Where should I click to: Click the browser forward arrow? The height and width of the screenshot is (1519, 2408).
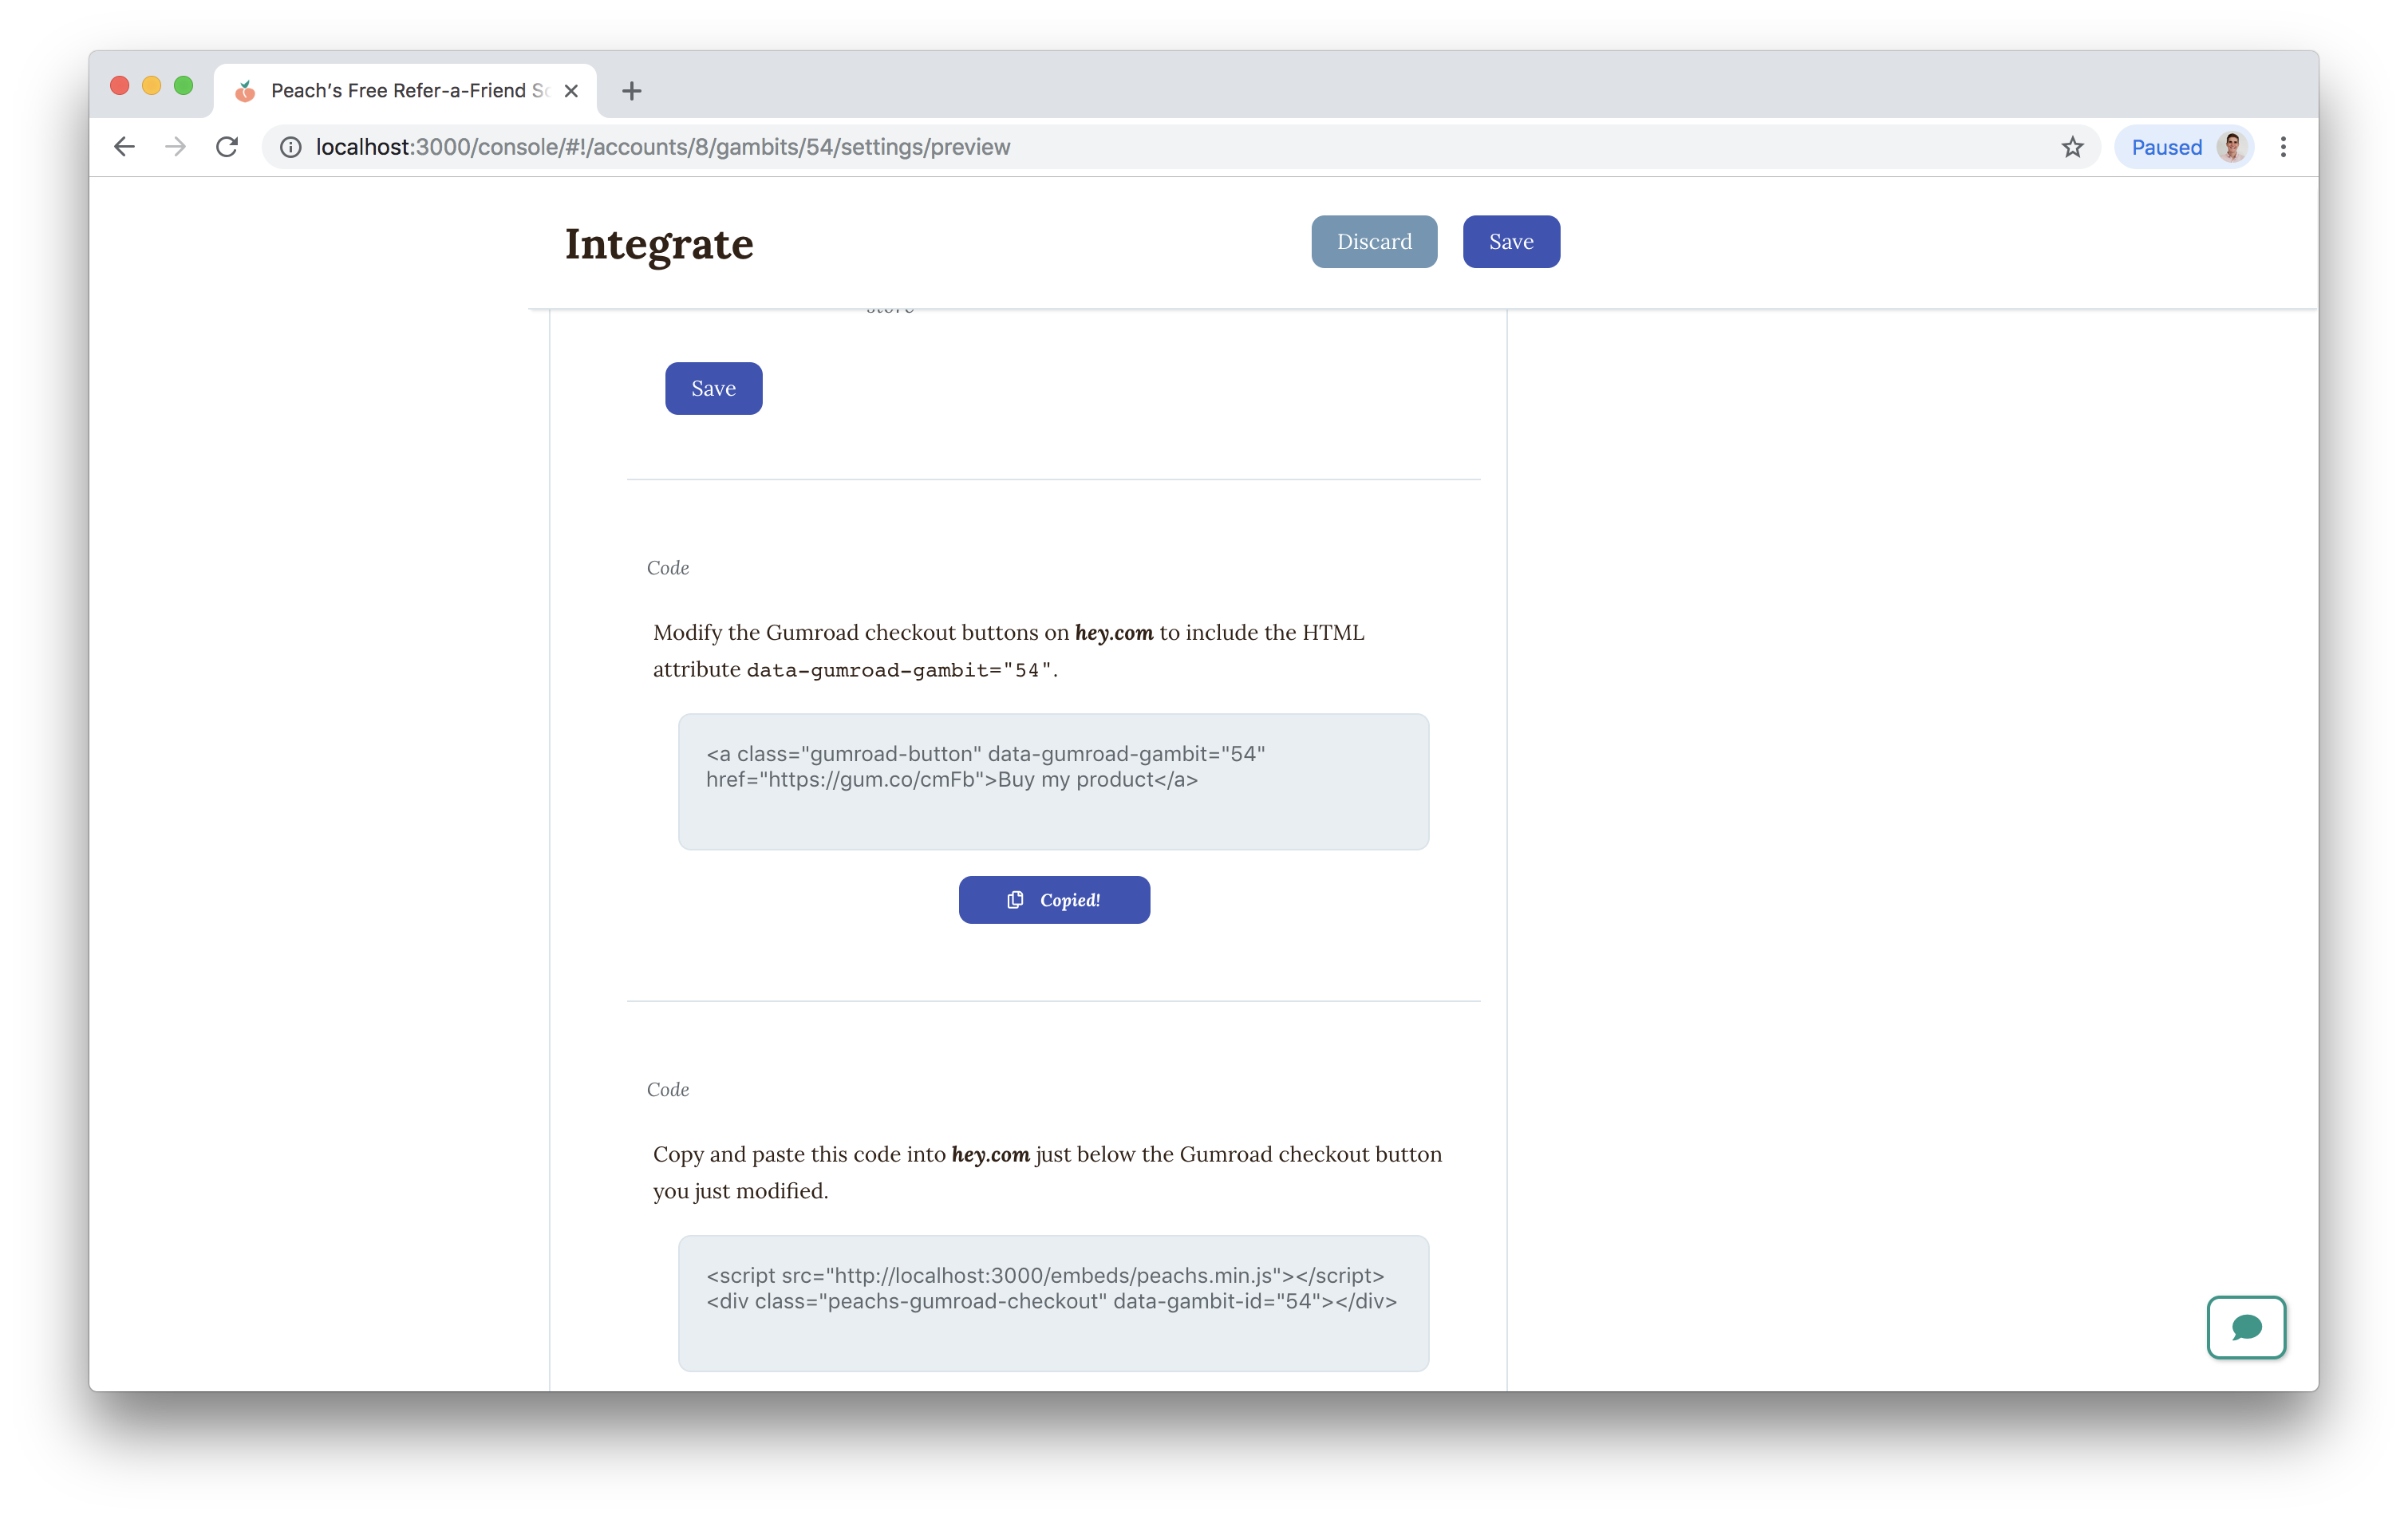(x=176, y=147)
